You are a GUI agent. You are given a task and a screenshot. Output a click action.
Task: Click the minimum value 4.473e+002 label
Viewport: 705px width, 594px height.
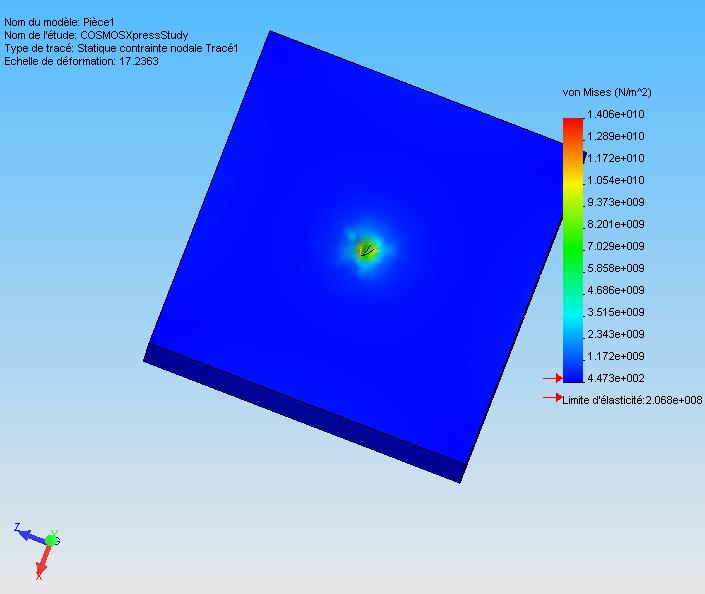click(616, 378)
